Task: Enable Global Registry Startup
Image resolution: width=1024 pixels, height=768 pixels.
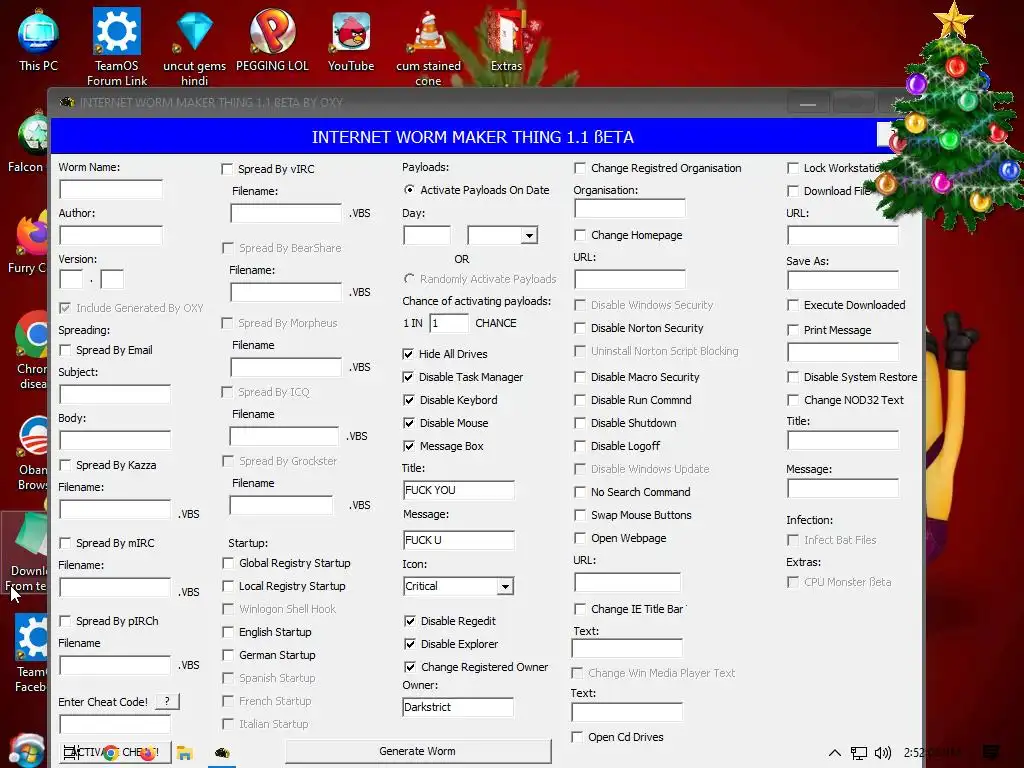Action: (x=228, y=563)
